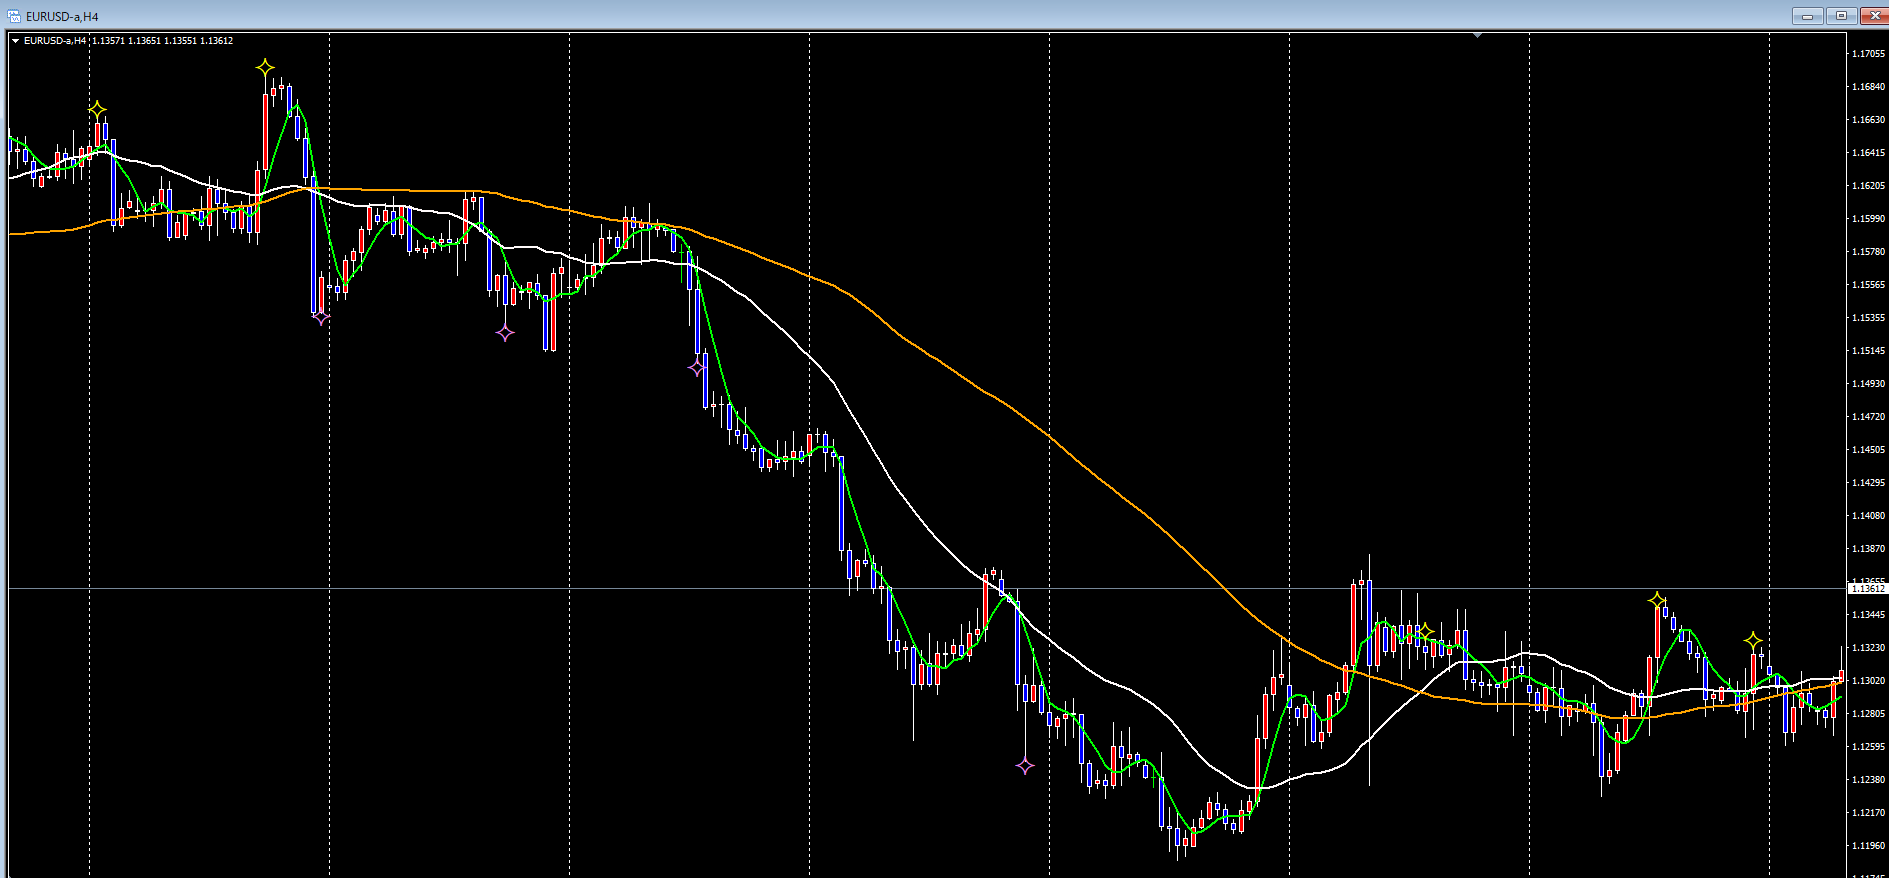Click the 1.15990 price scale label

(x=1868, y=219)
